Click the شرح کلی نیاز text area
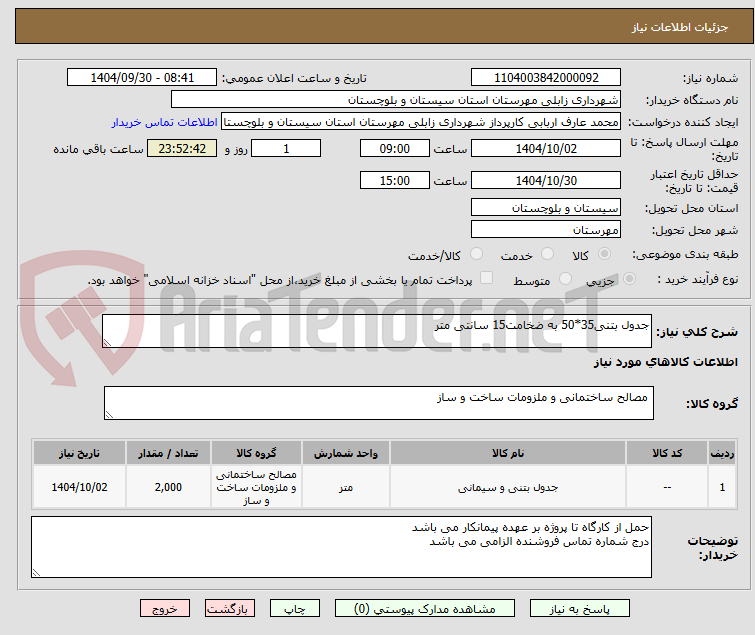This screenshot has width=755, height=635. click(x=377, y=331)
